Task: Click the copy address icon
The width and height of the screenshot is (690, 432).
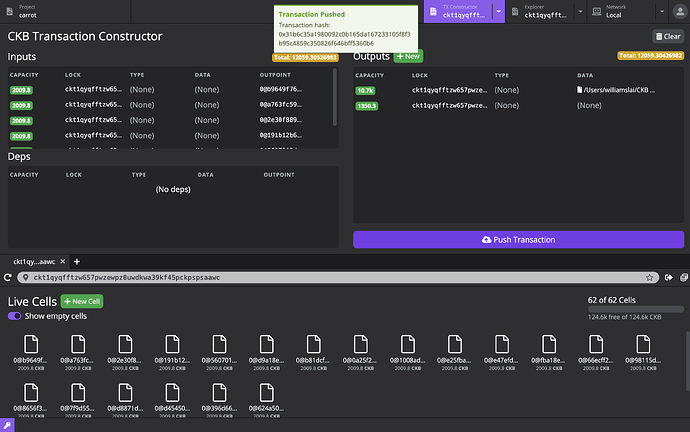Action: [684, 277]
